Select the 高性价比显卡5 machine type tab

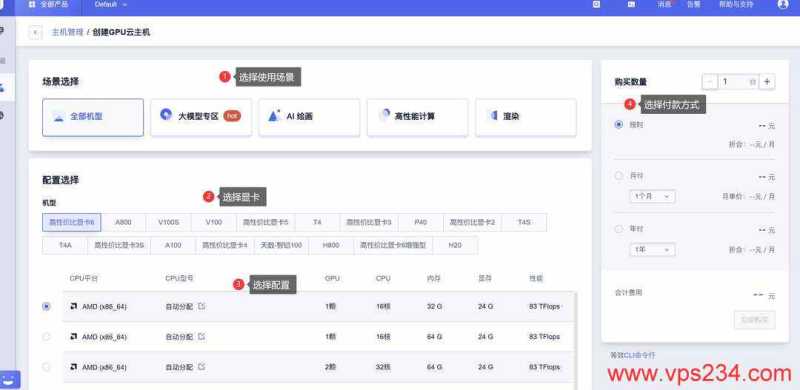[x=265, y=223]
